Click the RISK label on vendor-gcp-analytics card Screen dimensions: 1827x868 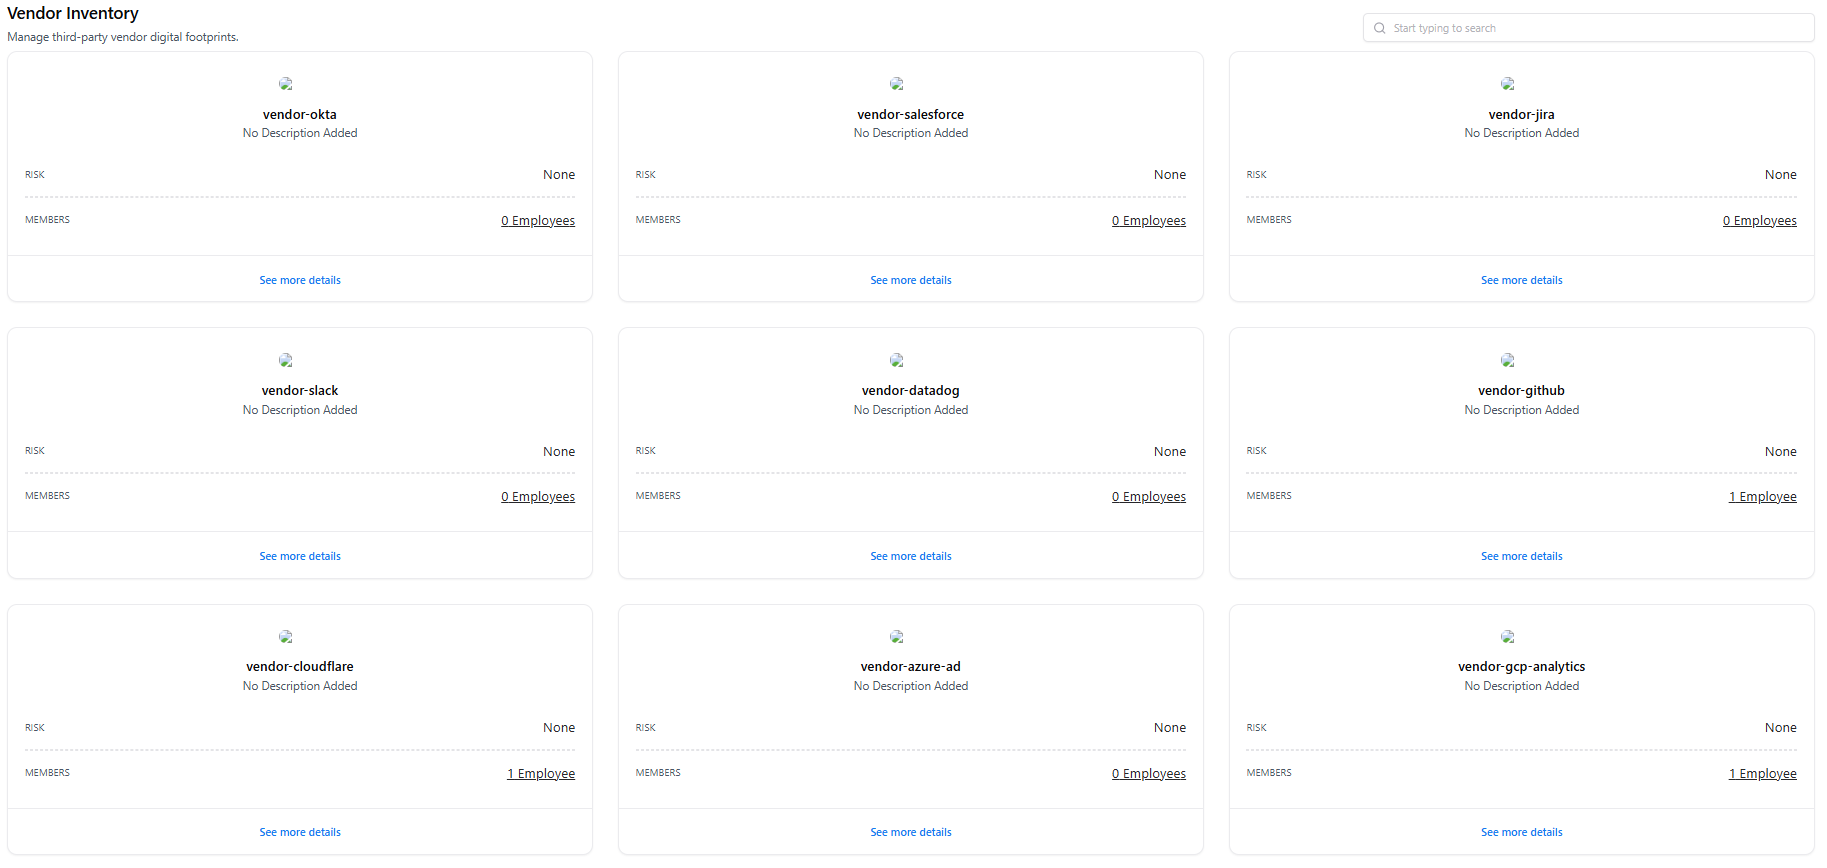point(1257,728)
